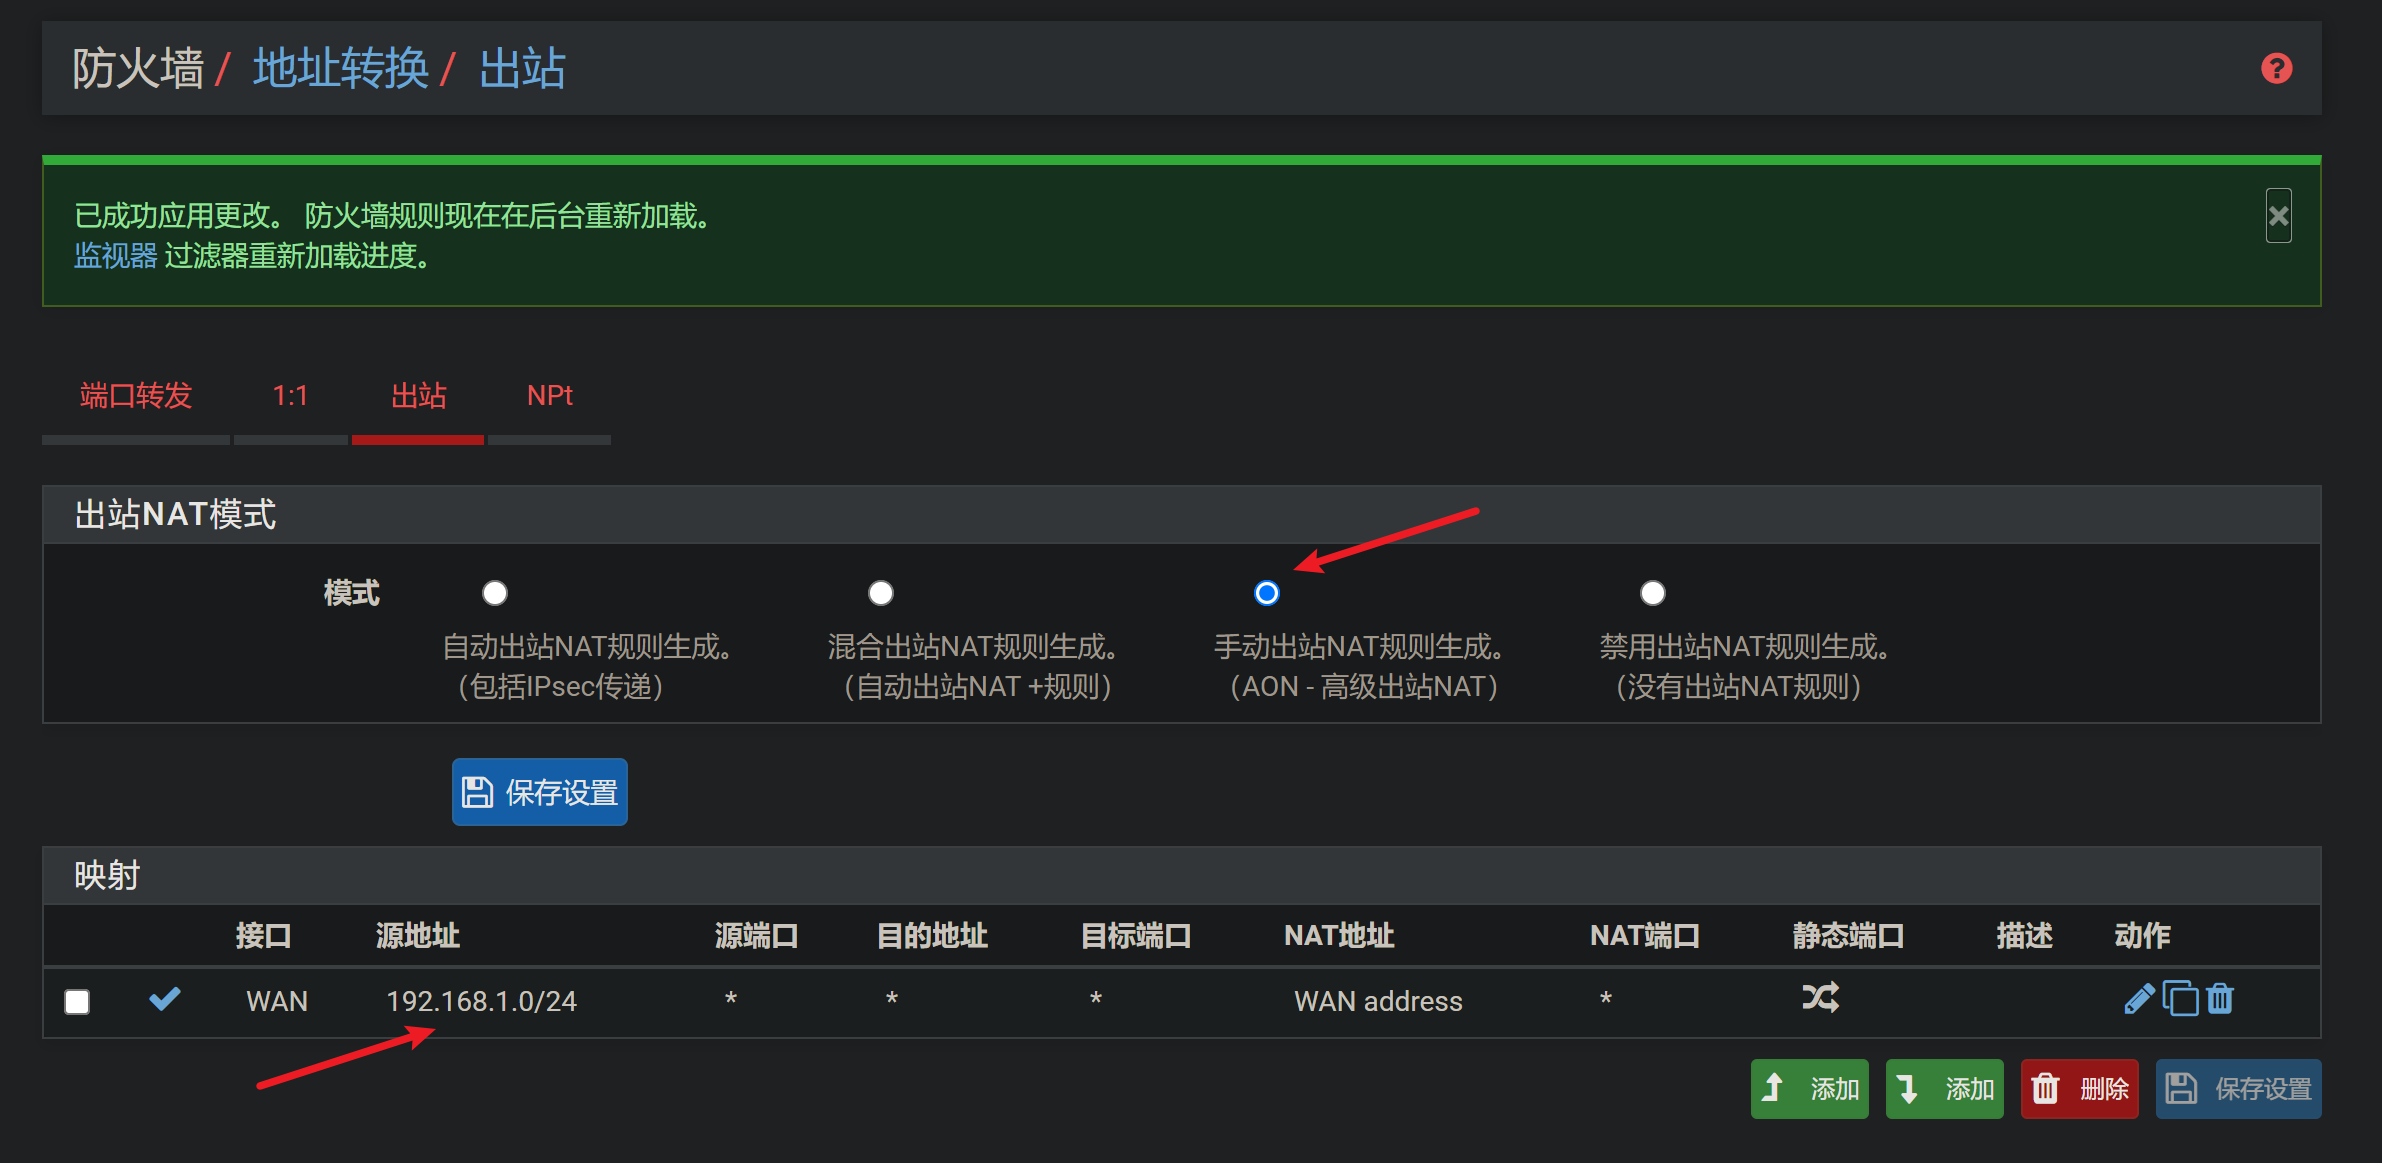Select disable outbound NAT mode
The image size is (2382, 1163).
click(1653, 593)
